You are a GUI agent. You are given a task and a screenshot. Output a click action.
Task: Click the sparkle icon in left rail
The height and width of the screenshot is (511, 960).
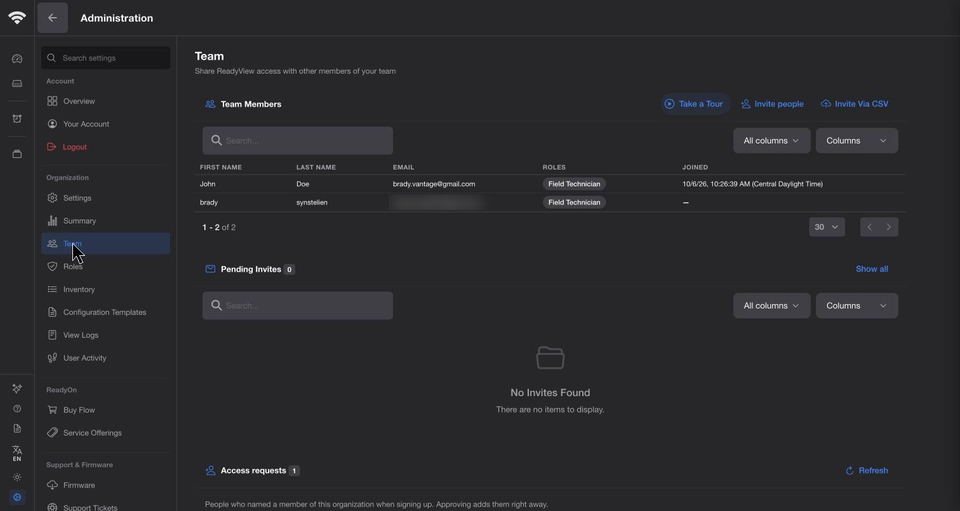(x=17, y=389)
